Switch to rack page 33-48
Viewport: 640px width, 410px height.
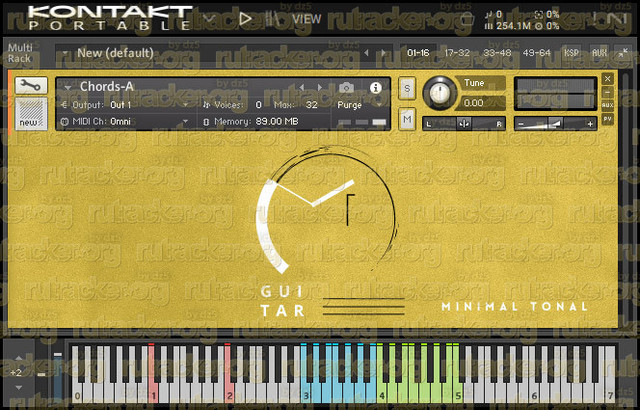[497, 53]
